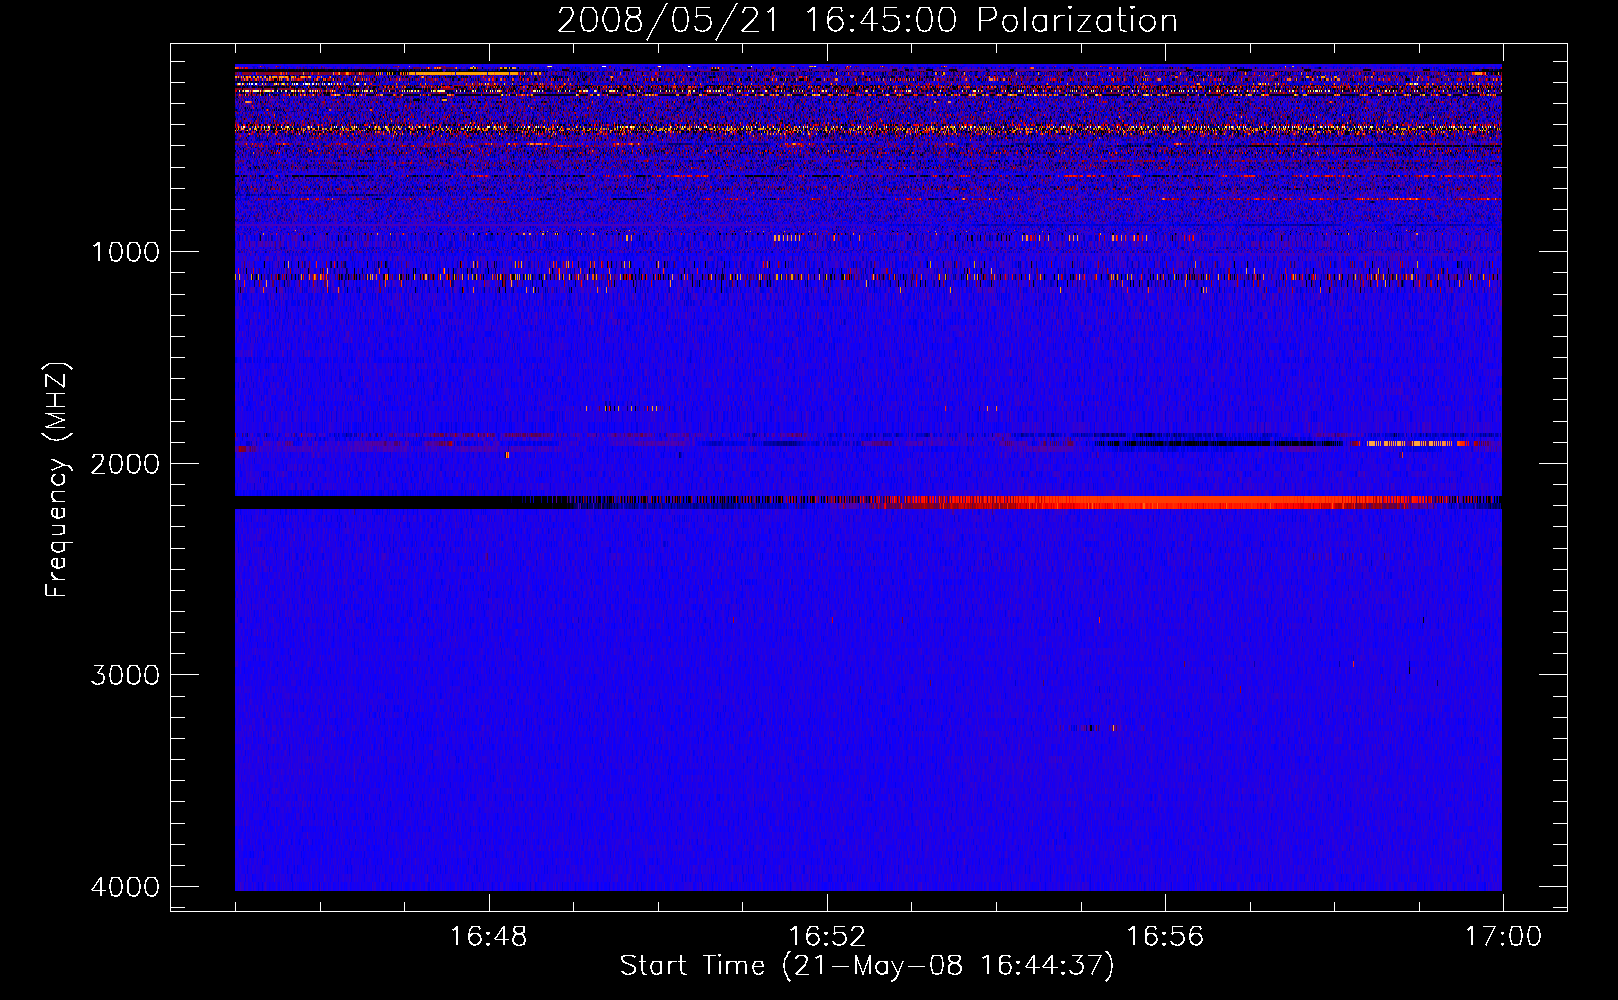Select the 4000 frequency axis label
Viewport: 1618px width, 1000px height.
[125, 887]
